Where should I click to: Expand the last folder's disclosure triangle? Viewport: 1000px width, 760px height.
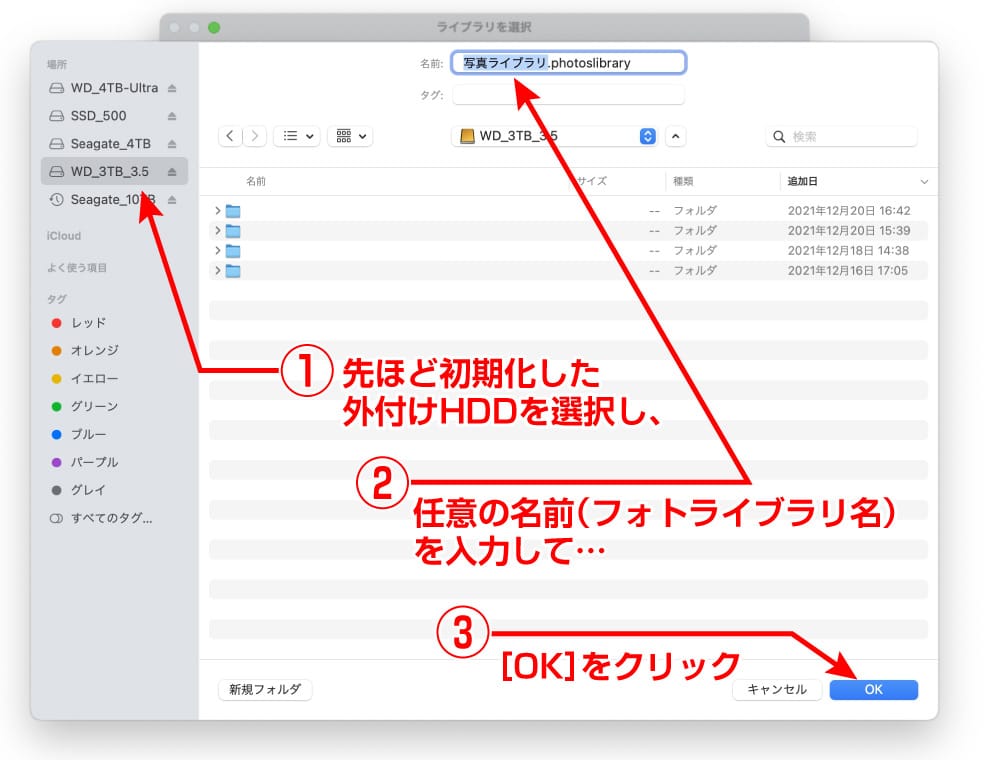[218, 270]
